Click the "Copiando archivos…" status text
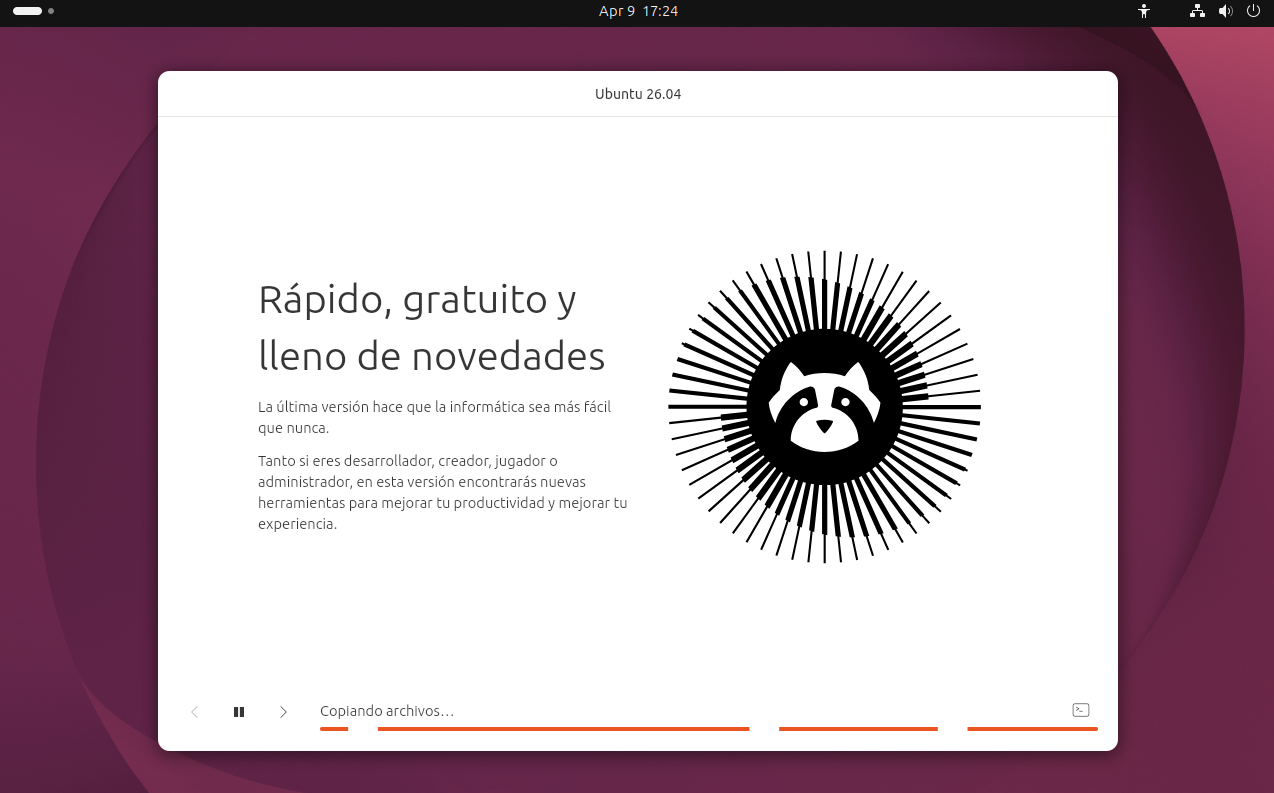This screenshot has height=793, width=1274. [387, 711]
